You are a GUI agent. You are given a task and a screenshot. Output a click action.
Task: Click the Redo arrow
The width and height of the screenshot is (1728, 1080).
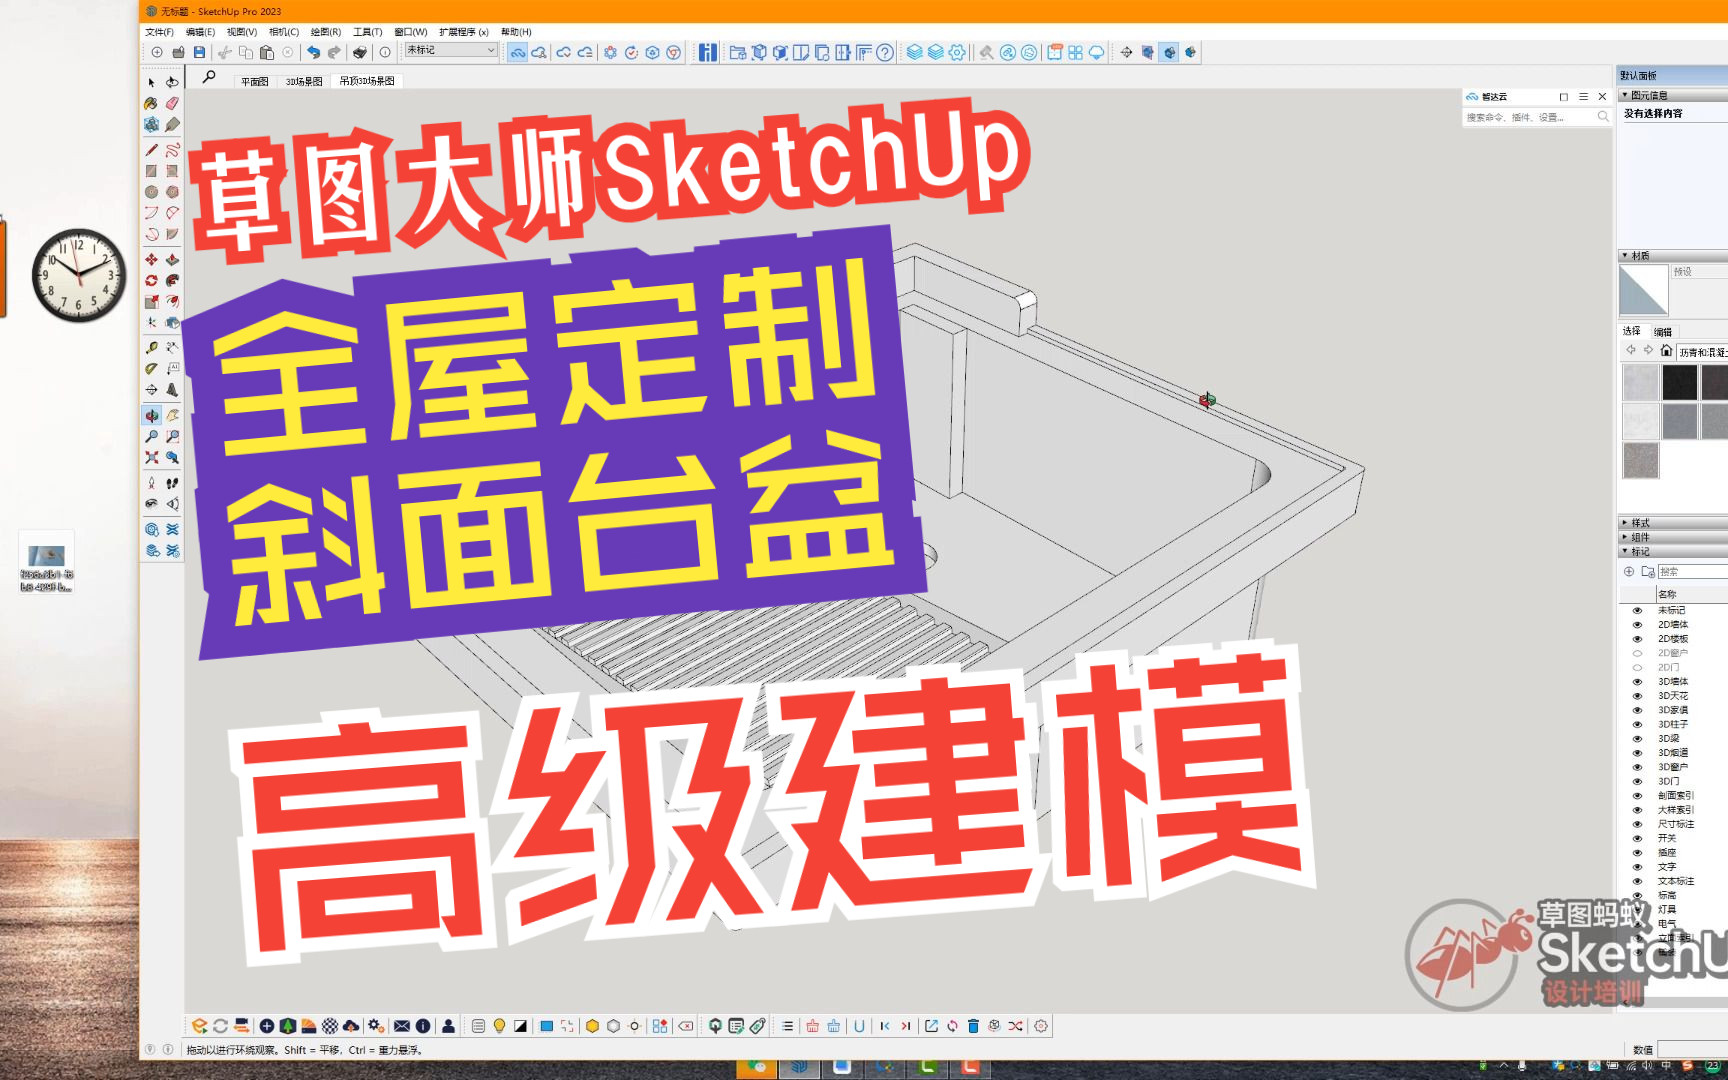click(x=334, y=52)
